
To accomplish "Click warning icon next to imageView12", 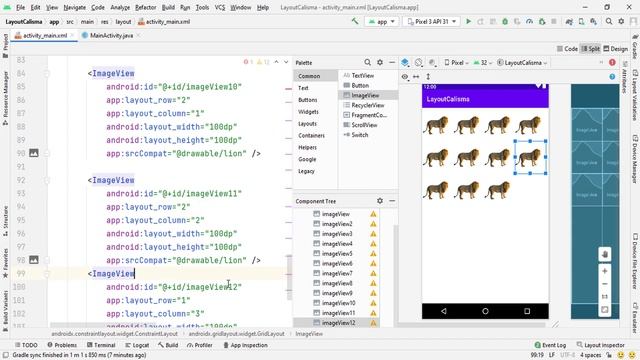I will tap(373, 323).
